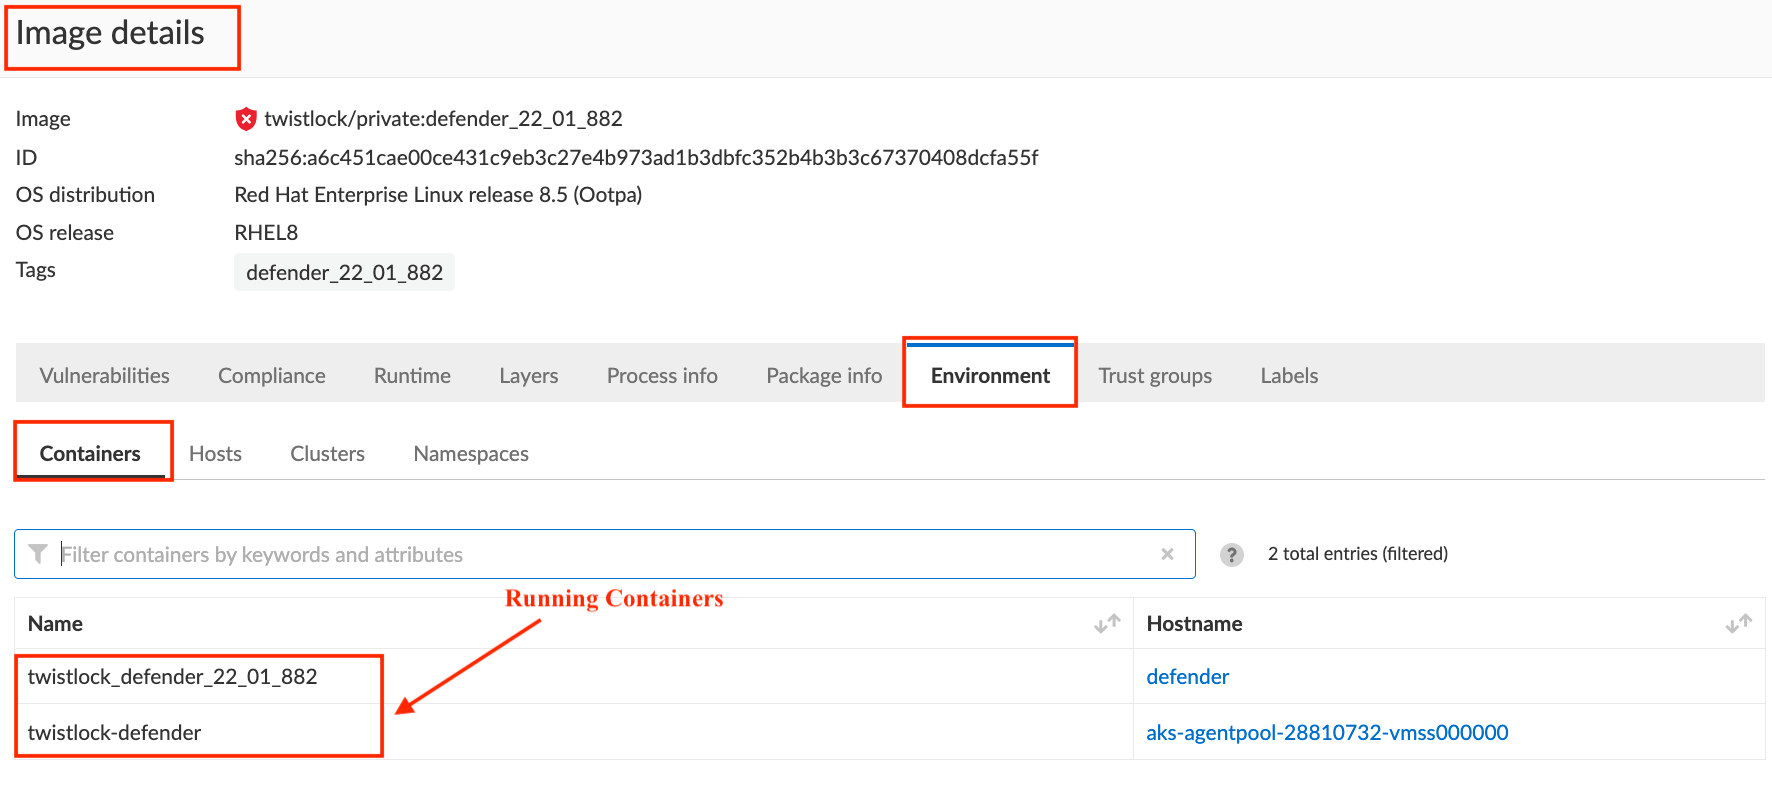The width and height of the screenshot is (1772, 793).
Task: Select the Runtime tab
Action: coord(412,376)
